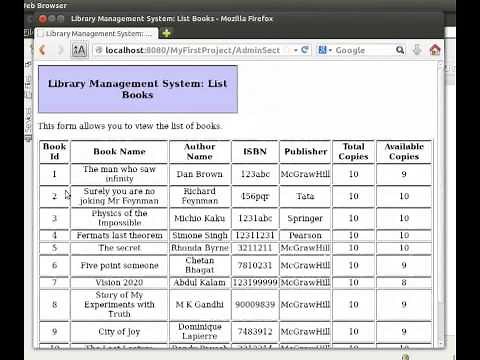Click author 'Michio Kaku'

point(200,218)
